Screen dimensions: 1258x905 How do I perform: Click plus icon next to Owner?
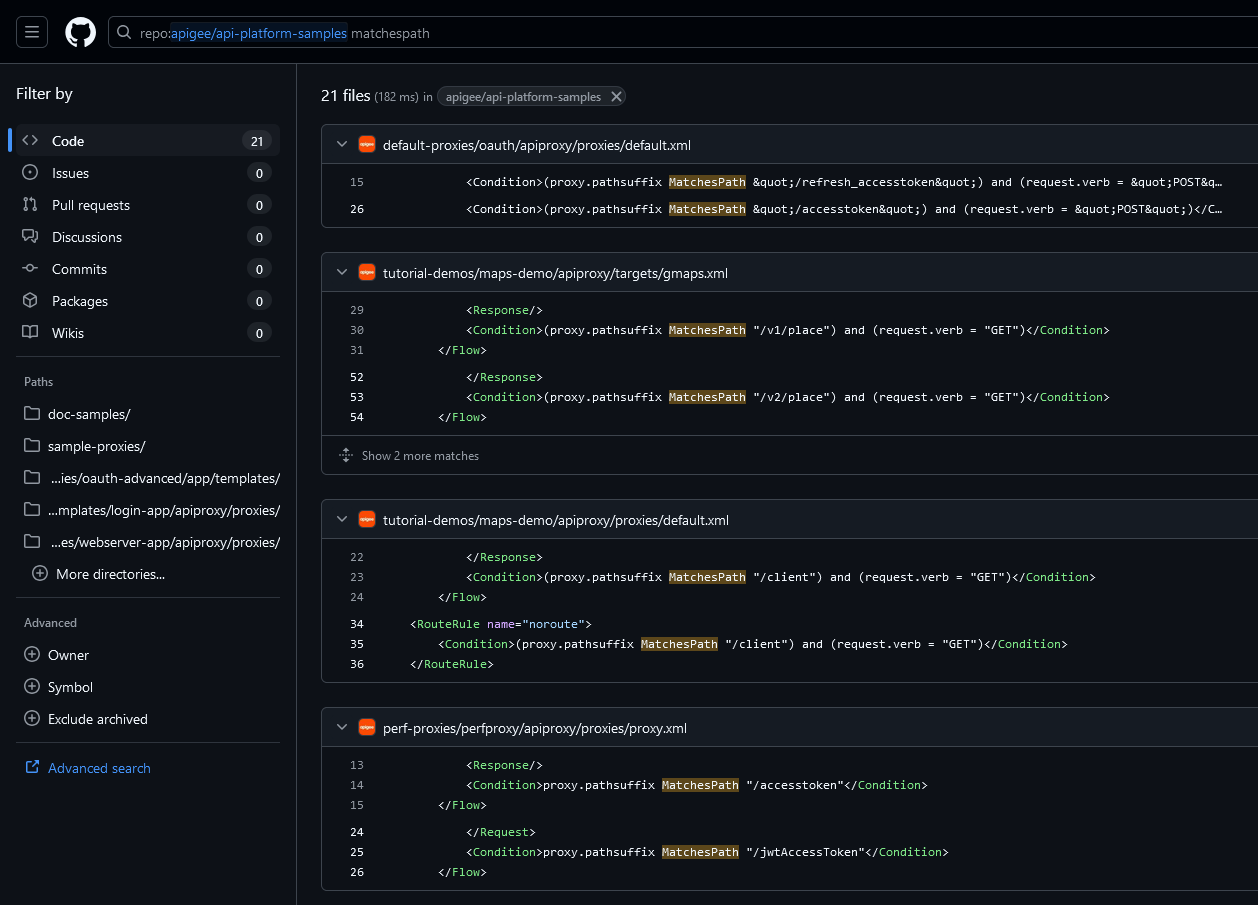pyautogui.click(x=32, y=655)
